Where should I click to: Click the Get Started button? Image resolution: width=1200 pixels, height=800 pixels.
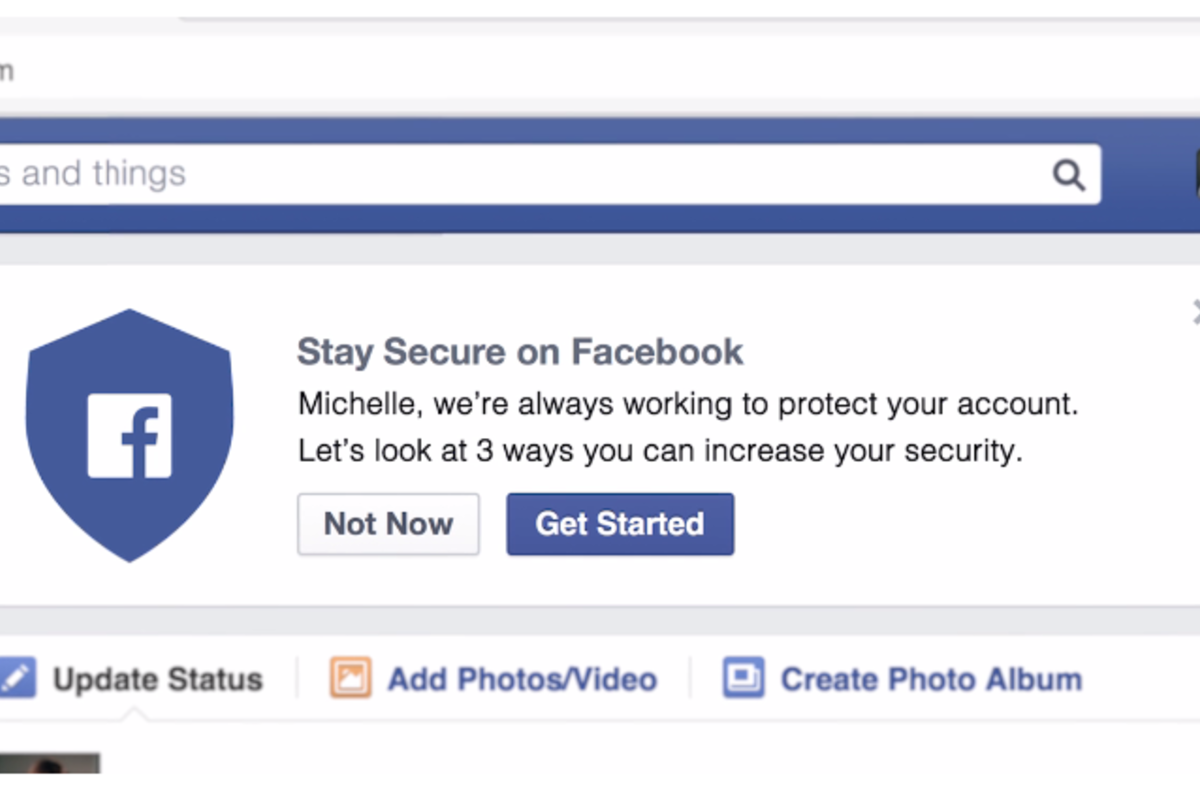(x=619, y=524)
